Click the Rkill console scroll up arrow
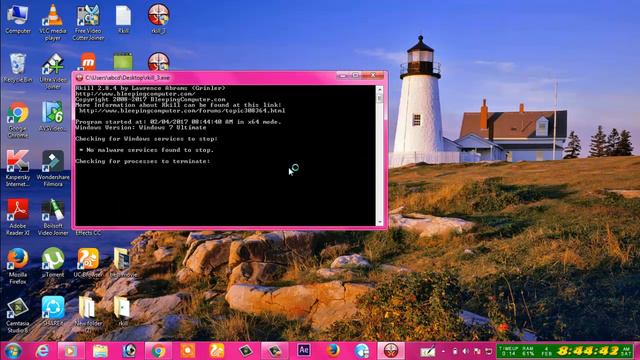This screenshot has width=640, height=360. (380, 89)
